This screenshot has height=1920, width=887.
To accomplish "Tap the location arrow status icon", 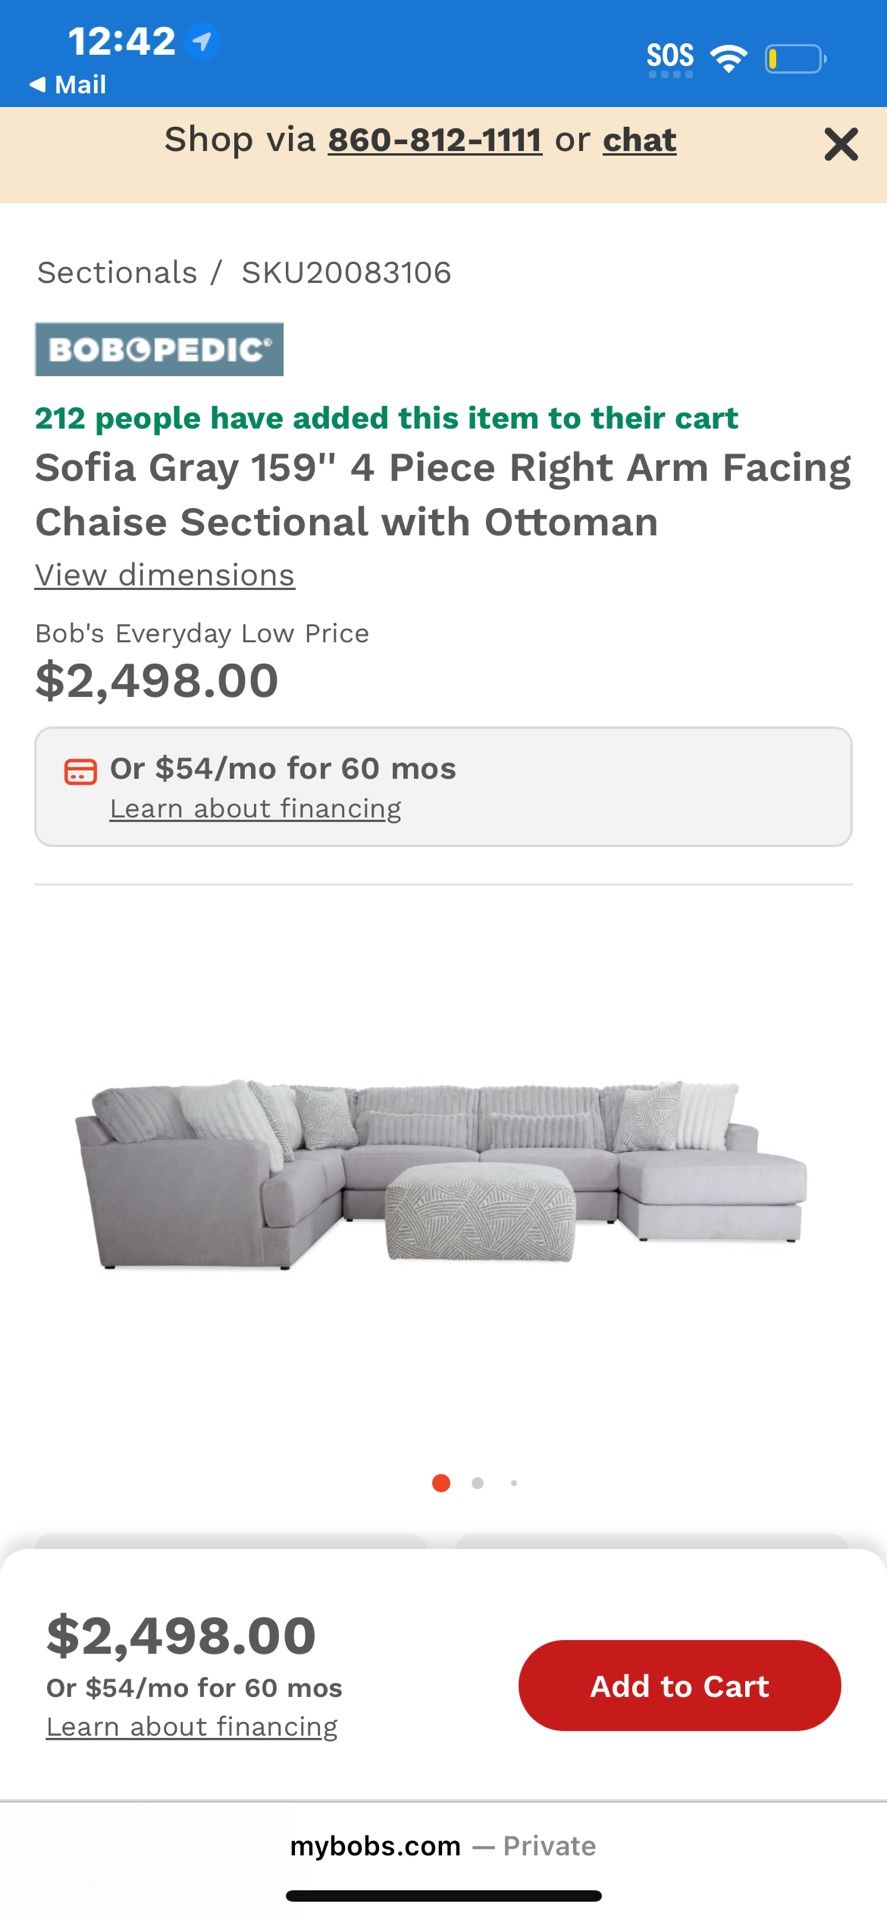I will pos(203,42).
